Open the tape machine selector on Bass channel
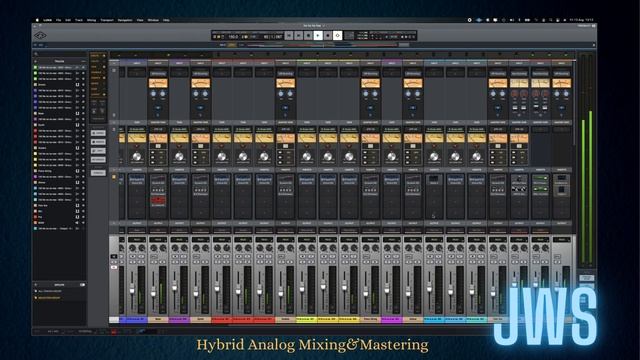Viewport: 640px width, 360px height. click(158, 129)
